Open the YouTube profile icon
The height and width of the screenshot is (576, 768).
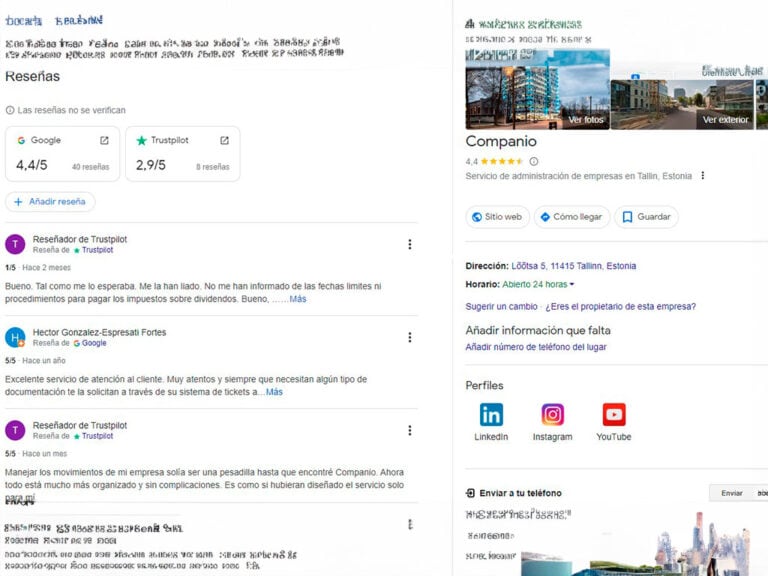click(614, 415)
